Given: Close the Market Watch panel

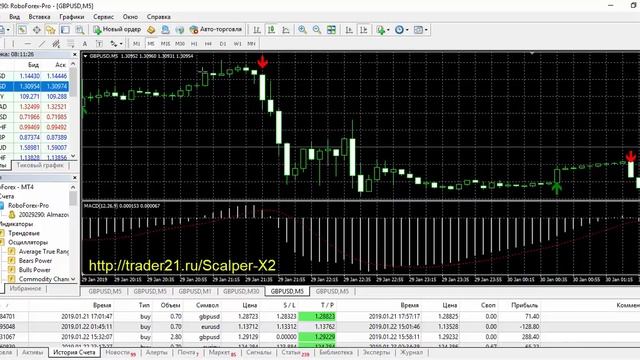Looking at the screenshot, I should pyautogui.click(x=75, y=54).
